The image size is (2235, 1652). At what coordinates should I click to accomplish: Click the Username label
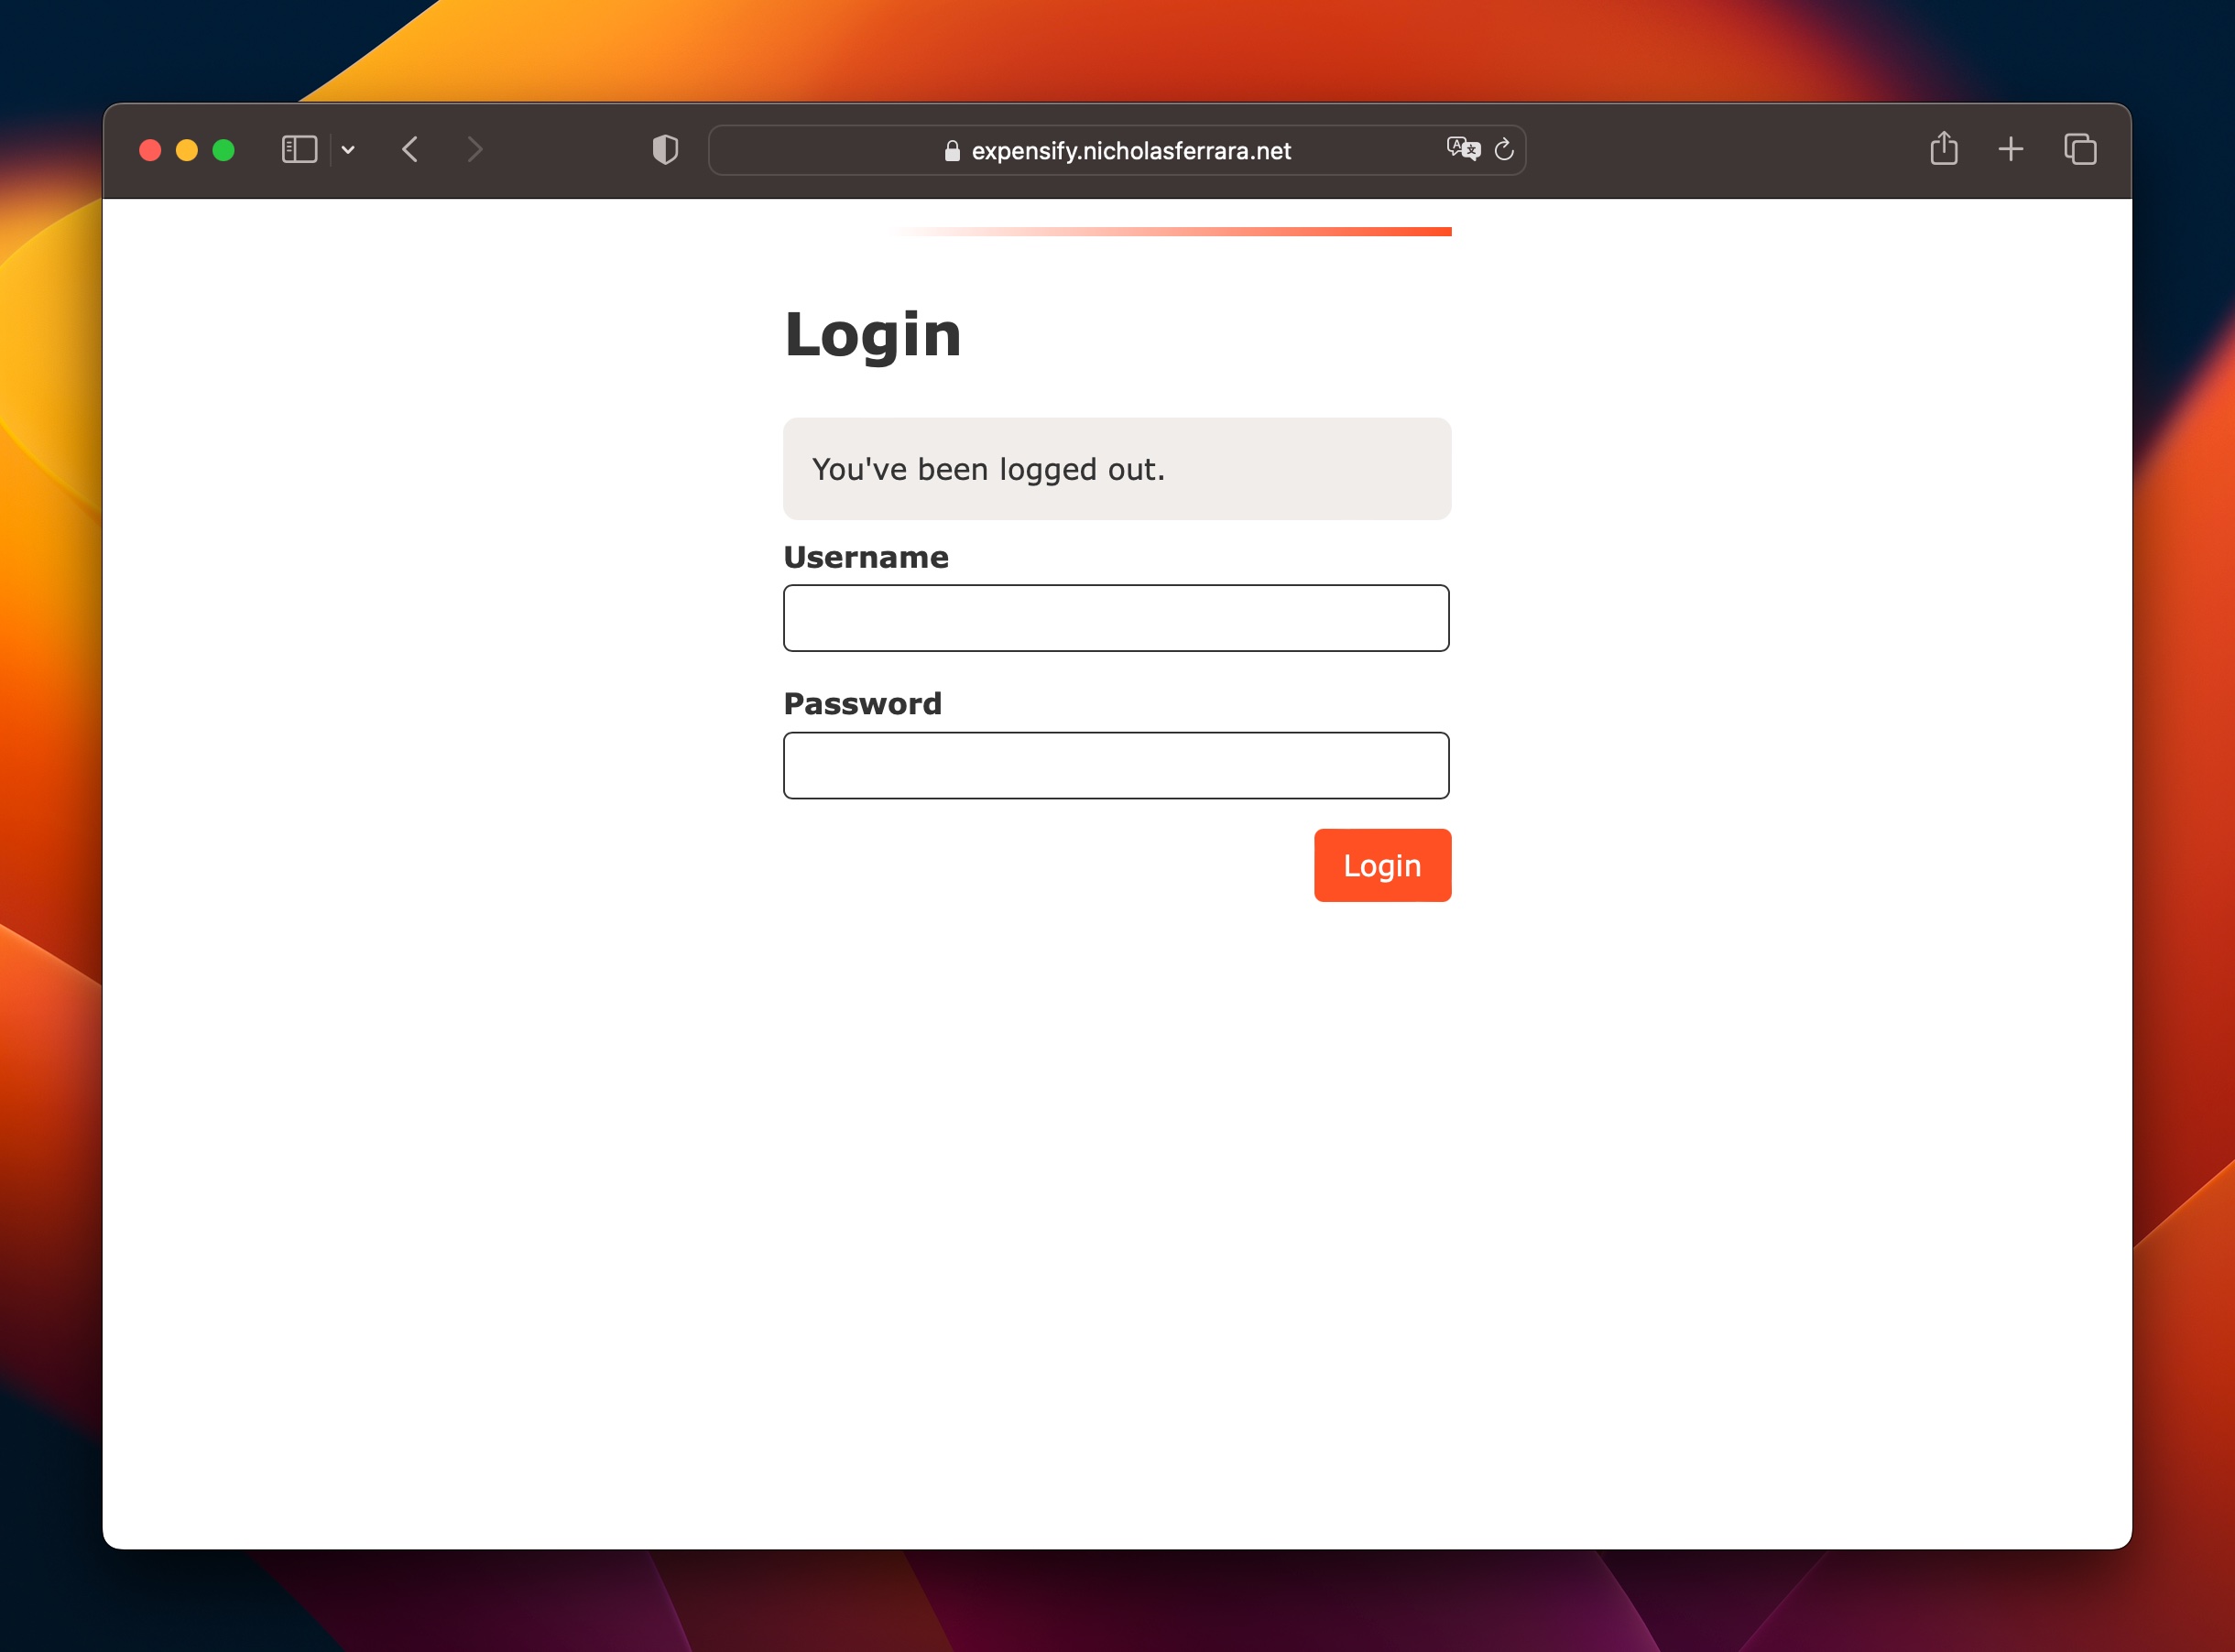[866, 557]
